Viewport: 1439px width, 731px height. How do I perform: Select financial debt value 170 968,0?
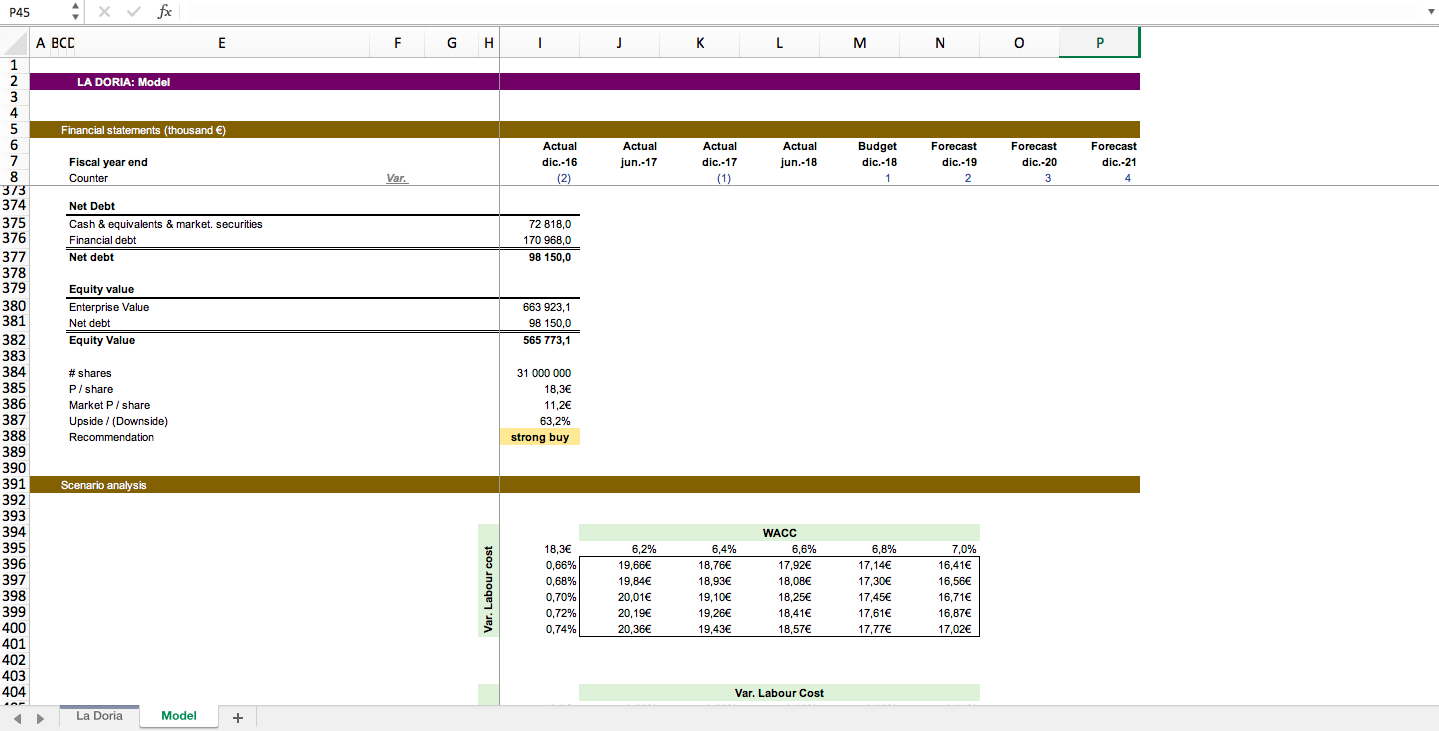click(x=540, y=240)
